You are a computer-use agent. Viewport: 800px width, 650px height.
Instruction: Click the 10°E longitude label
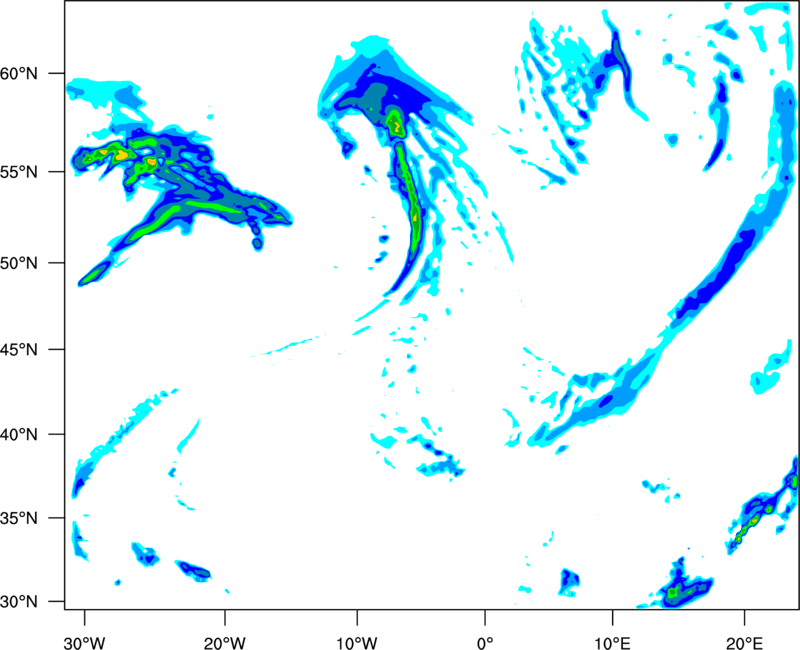pyautogui.click(x=612, y=643)
